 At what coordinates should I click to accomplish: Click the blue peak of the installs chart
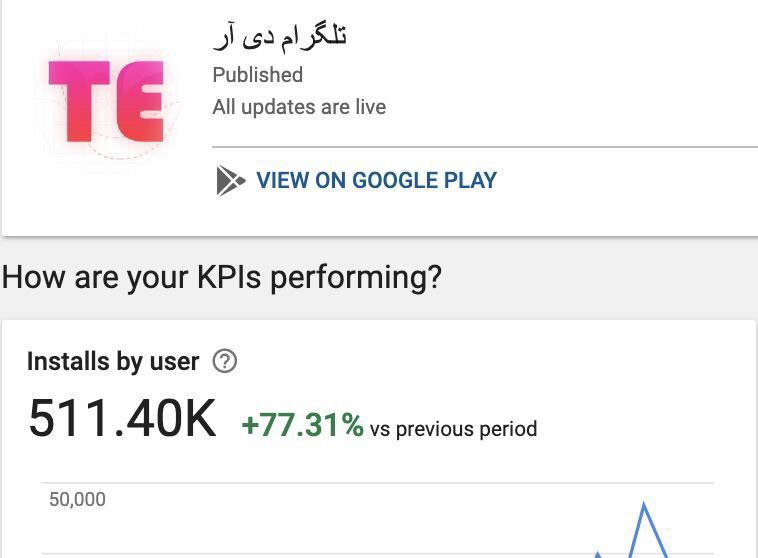coord(644,505)
